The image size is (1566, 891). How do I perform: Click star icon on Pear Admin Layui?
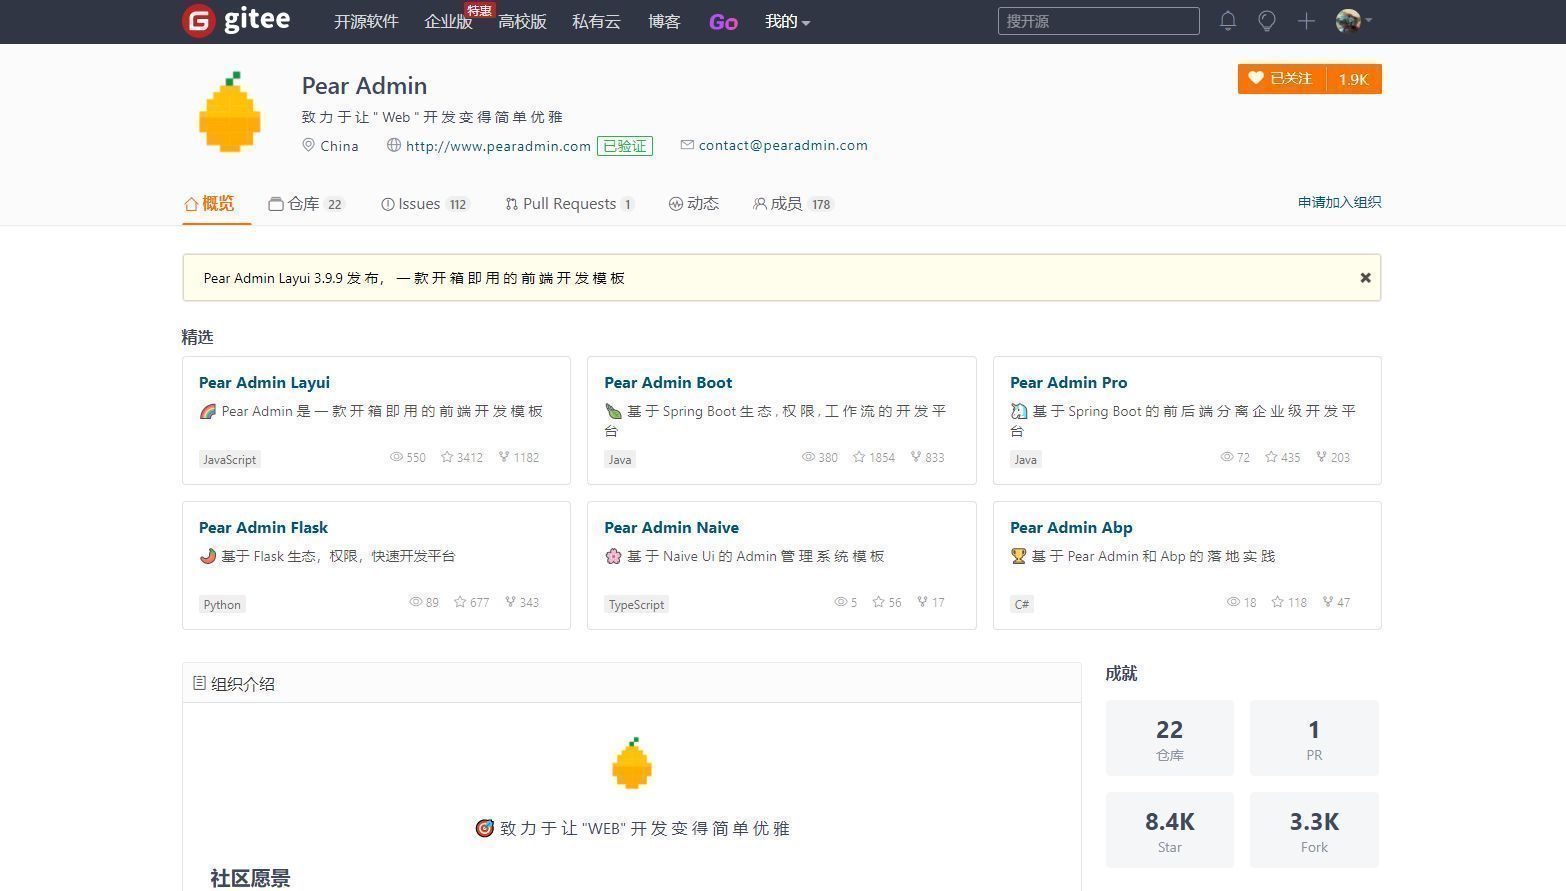[x=447, y=457]
